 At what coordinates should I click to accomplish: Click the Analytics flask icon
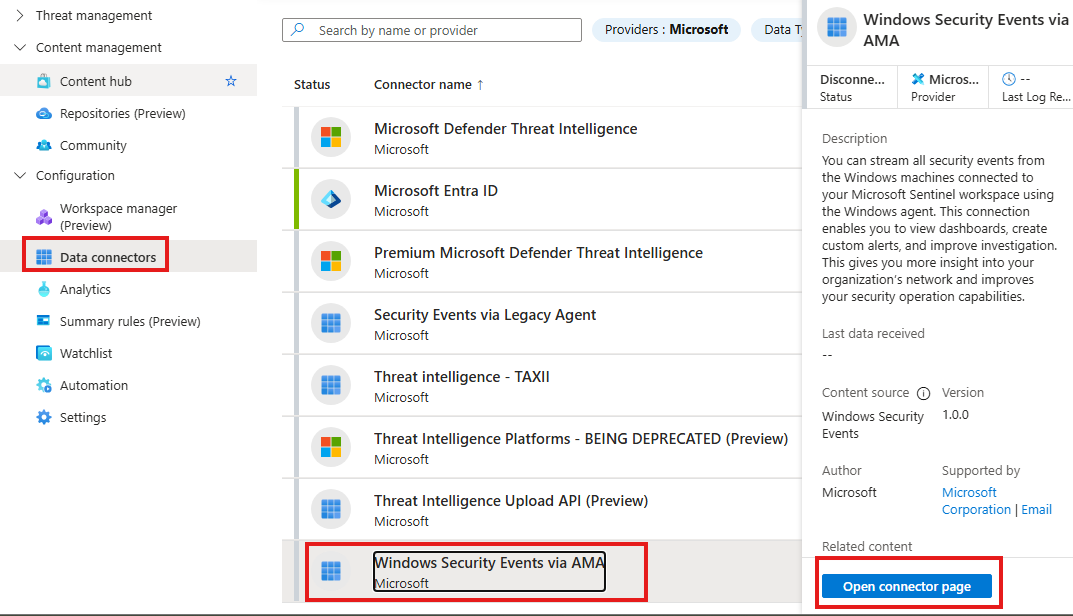coord(44,290)
